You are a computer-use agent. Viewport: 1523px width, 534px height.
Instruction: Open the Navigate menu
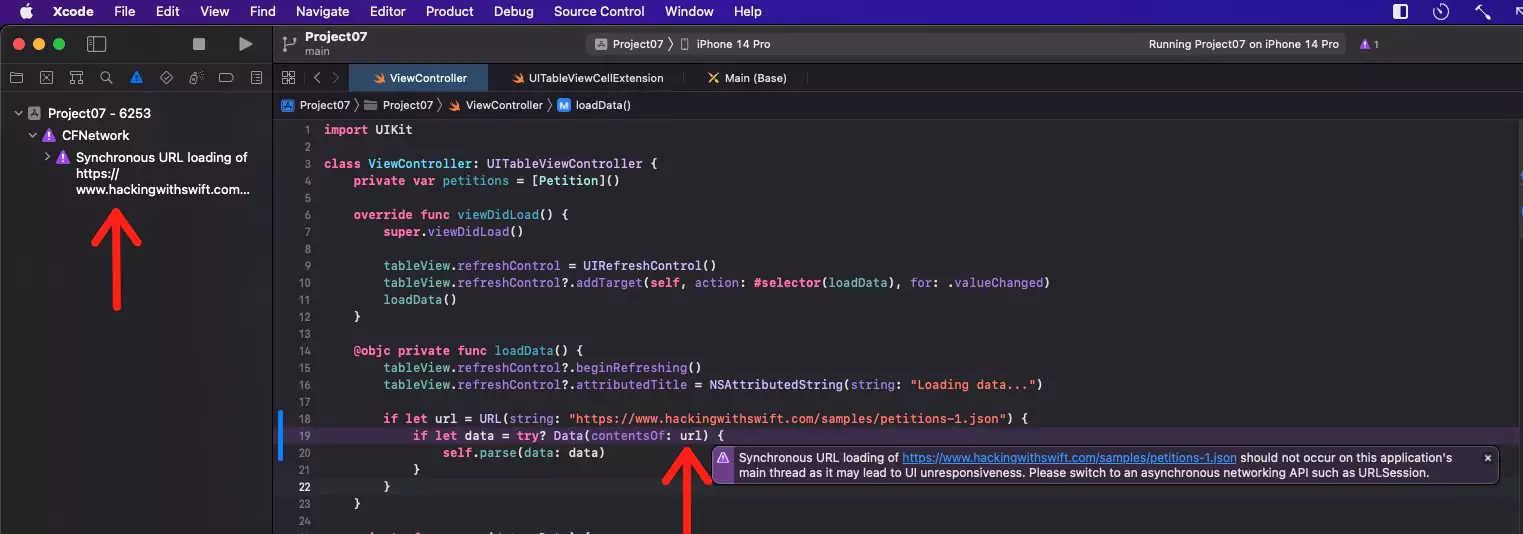coord(323,11)
